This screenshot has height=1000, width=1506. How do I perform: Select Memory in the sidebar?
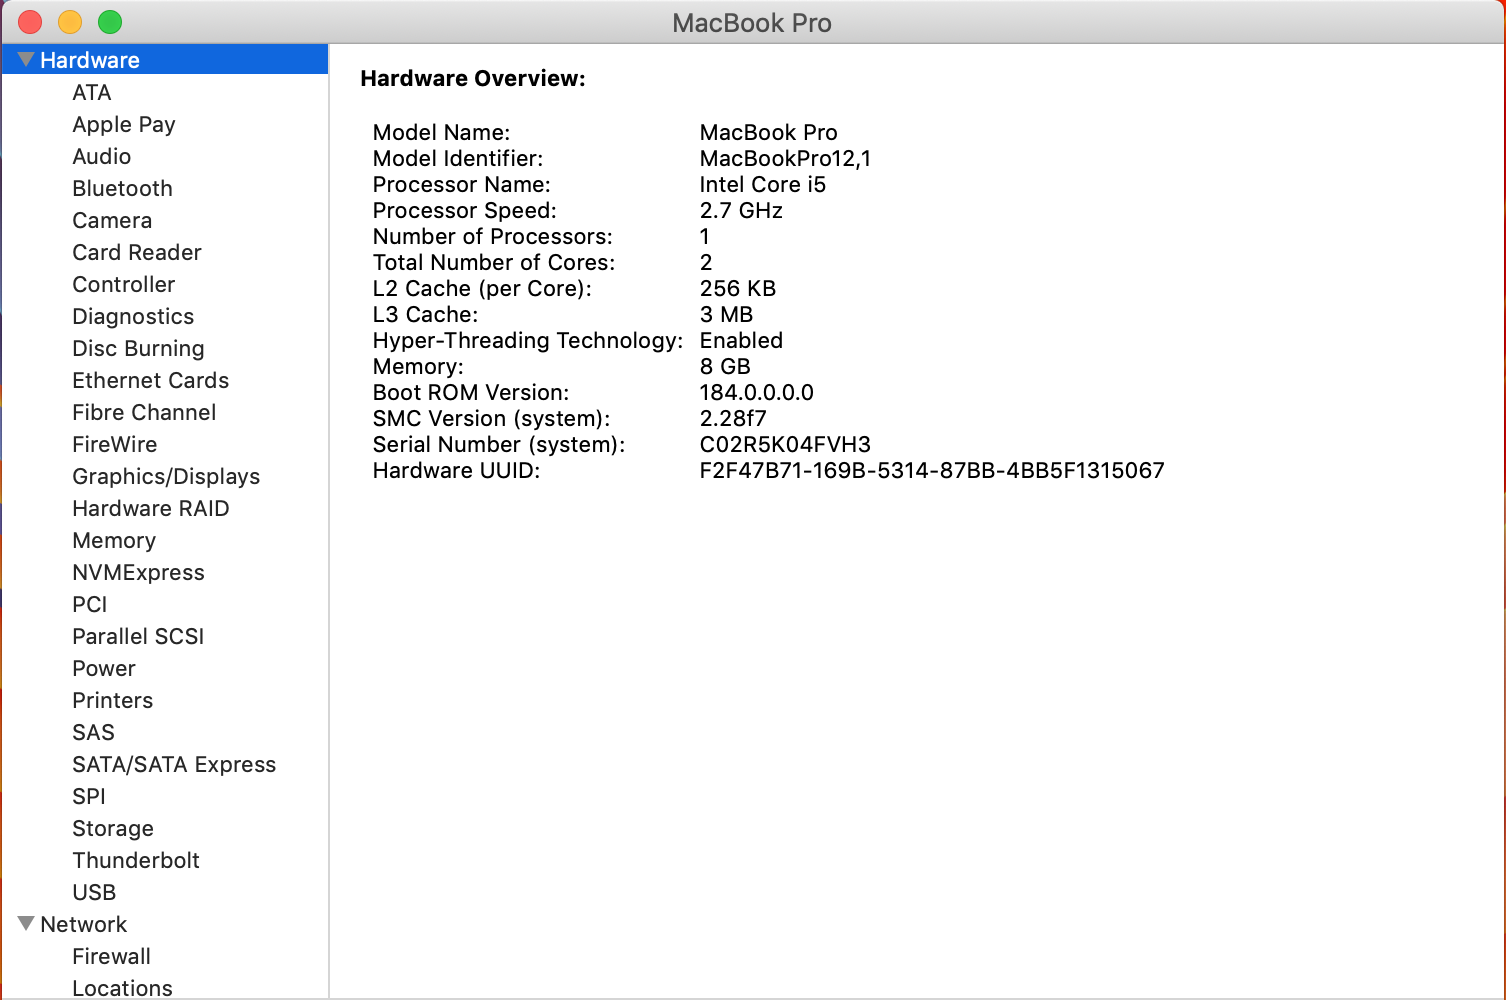[x=114, y=540]
